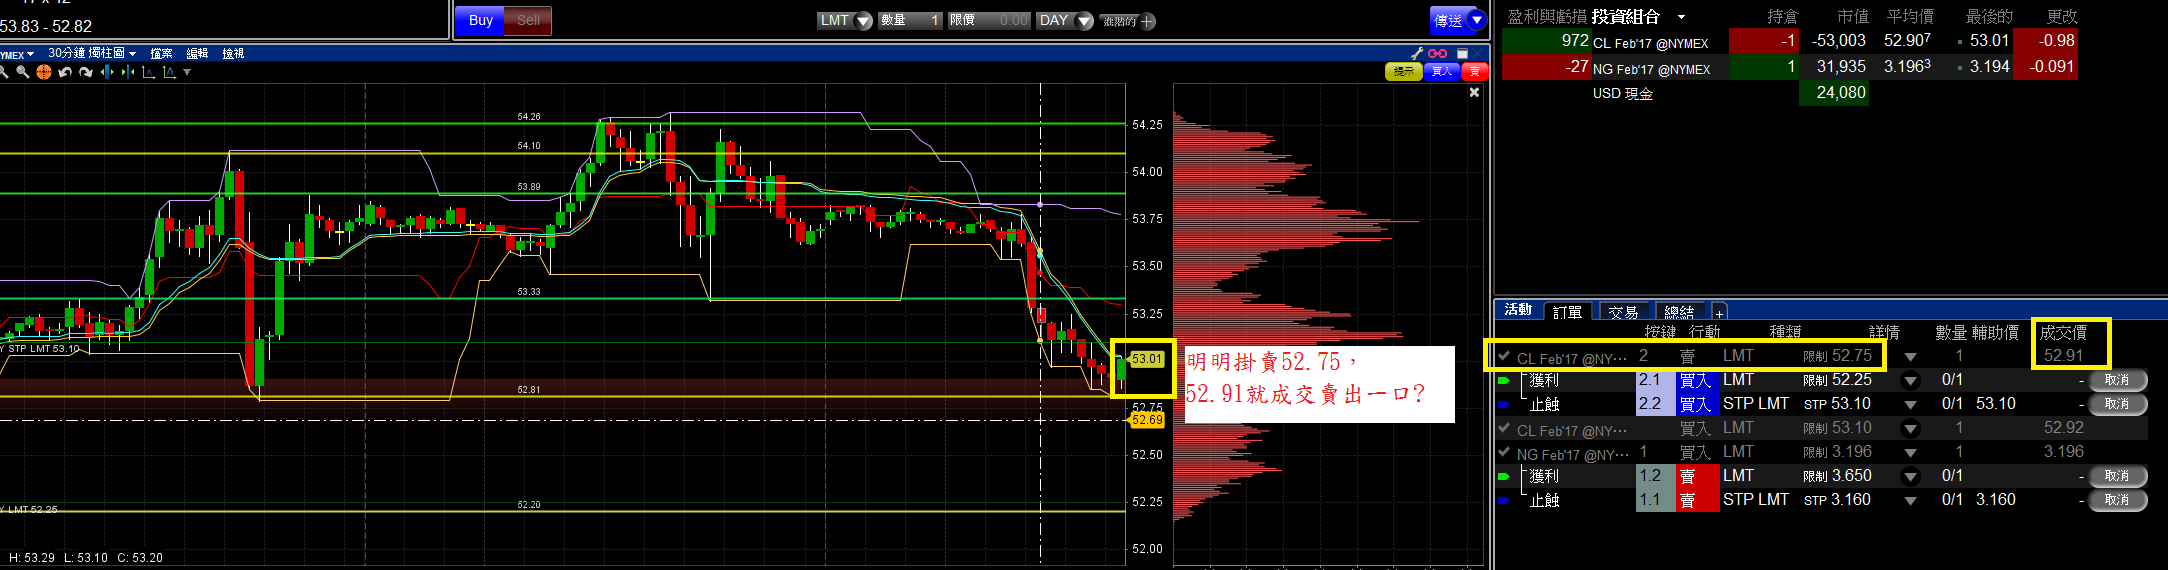
Task: Open the File (檔案) menu
Action: coord(161,54)
